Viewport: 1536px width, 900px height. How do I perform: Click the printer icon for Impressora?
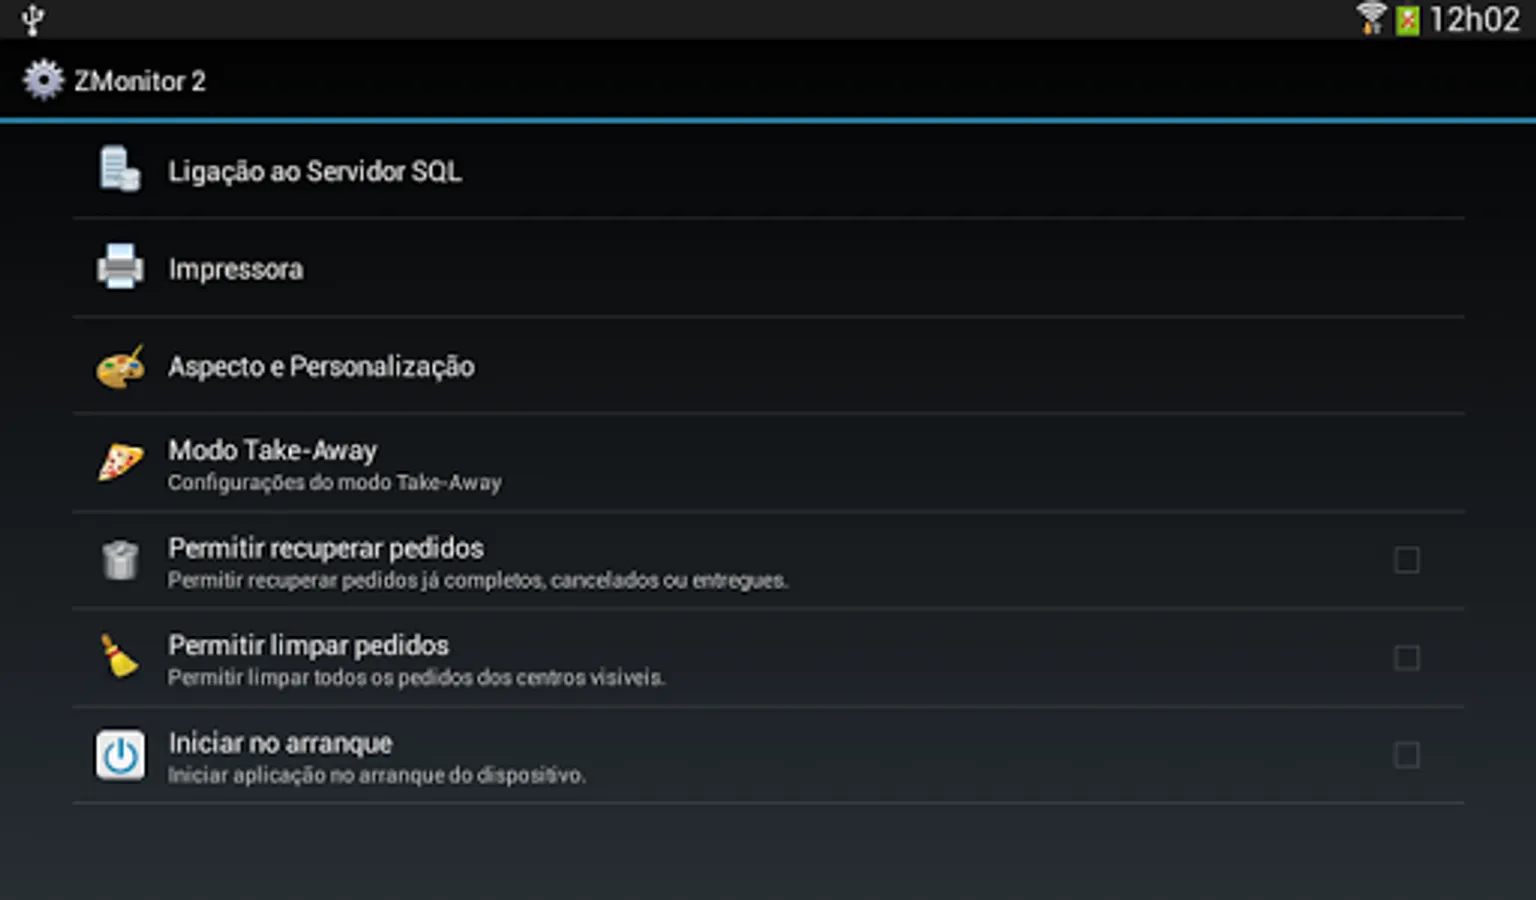tap(120, 267)
